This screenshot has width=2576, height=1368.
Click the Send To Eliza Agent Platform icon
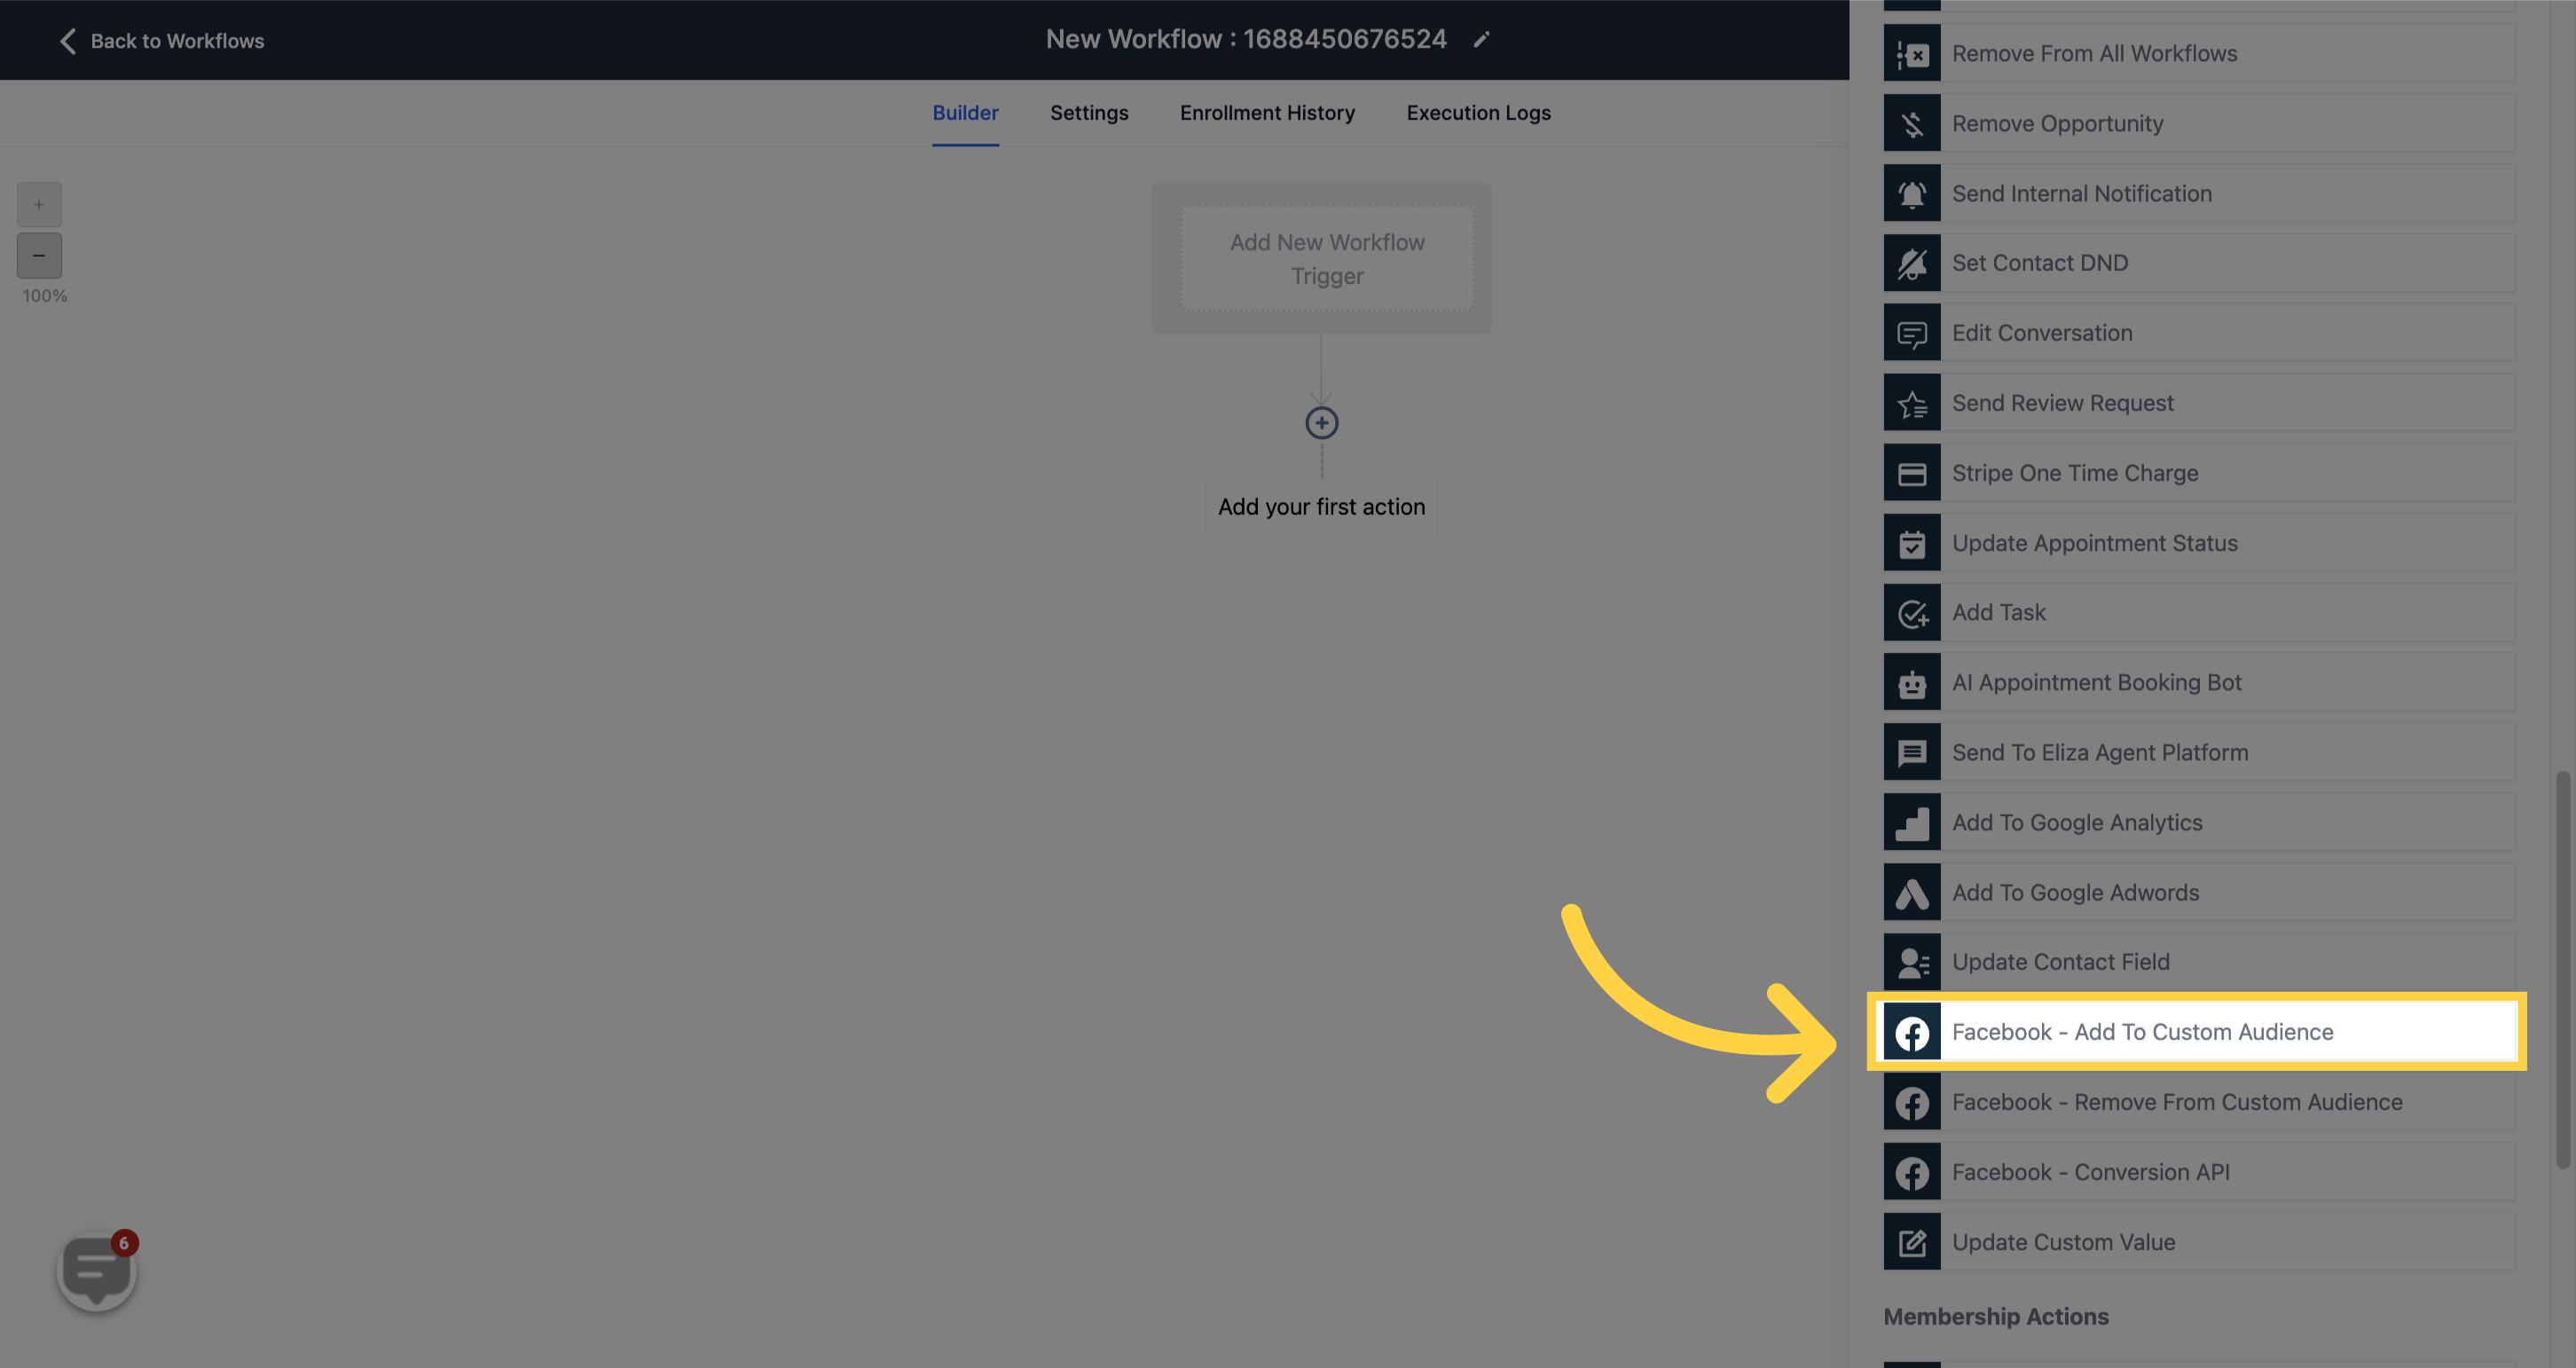(1913, 751)
